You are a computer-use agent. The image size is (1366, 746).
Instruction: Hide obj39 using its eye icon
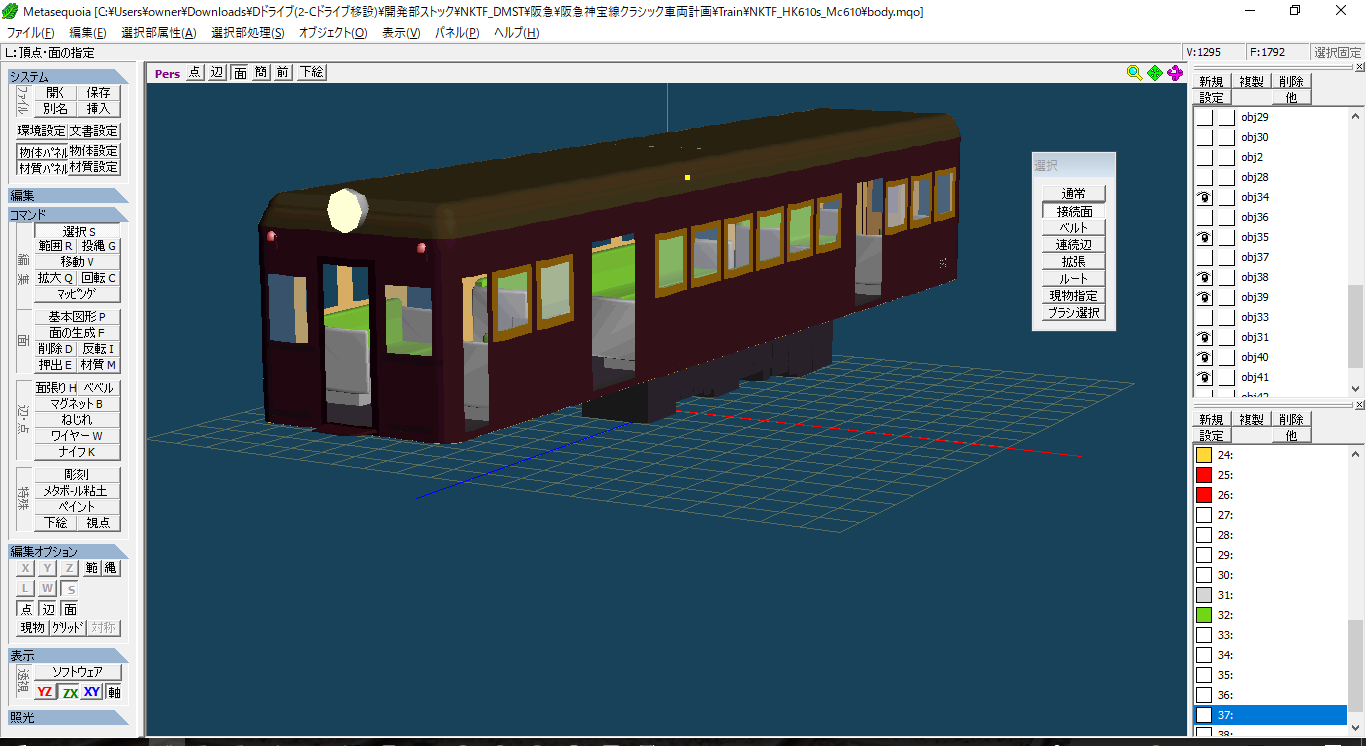(1205, 297)
